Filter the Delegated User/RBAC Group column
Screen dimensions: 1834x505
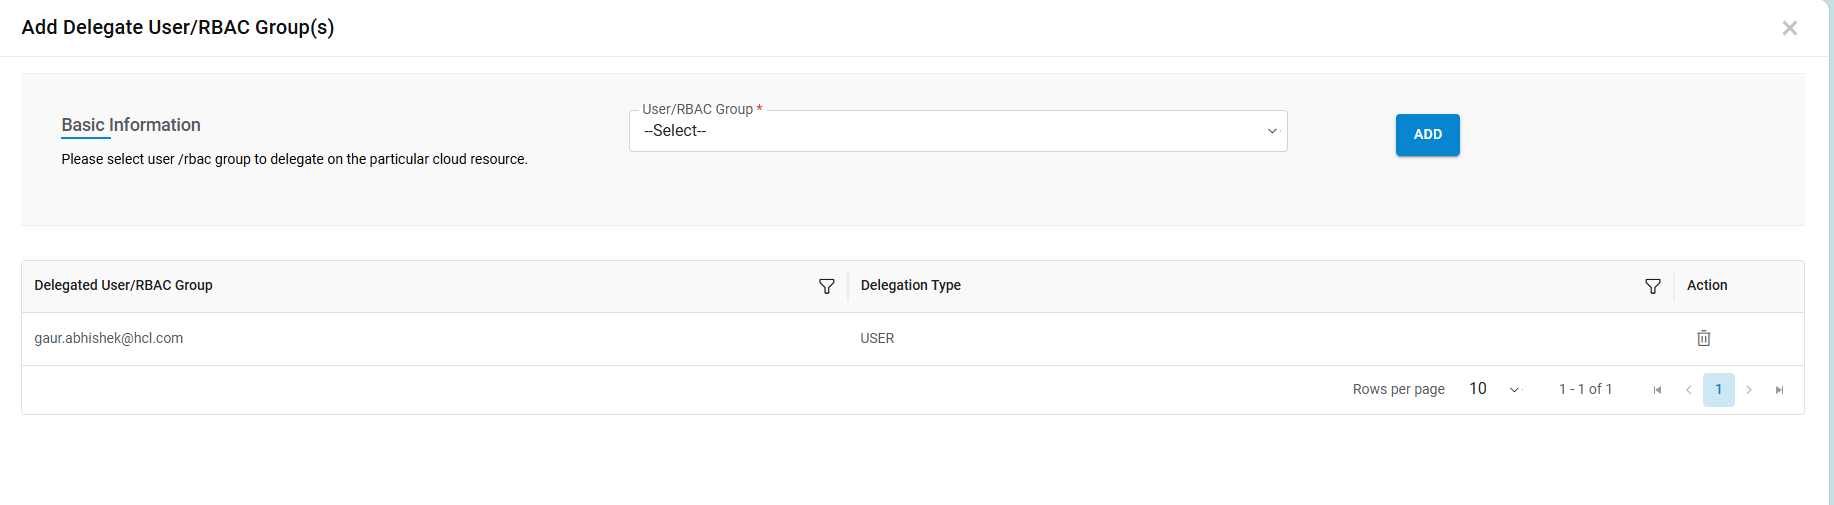(x=827, y=287)
